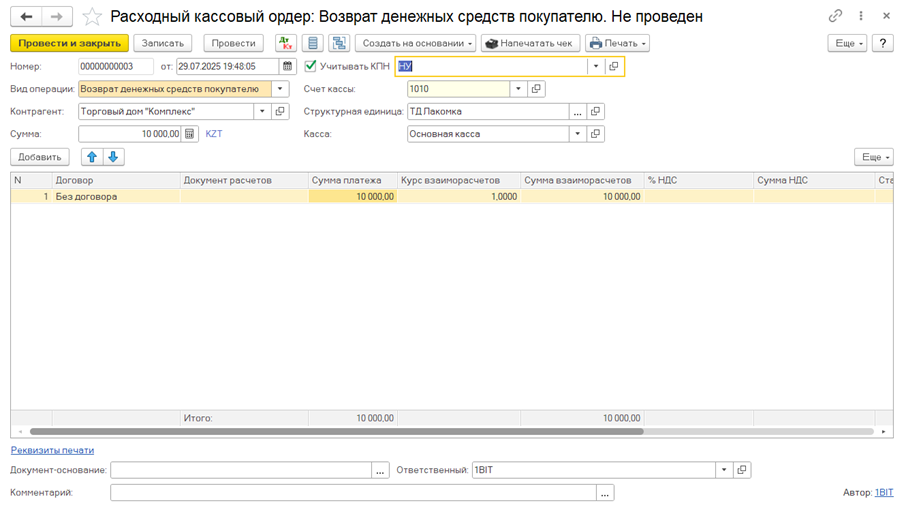
Task: Open the Создать на основании menu
Action: pos(415,43)
